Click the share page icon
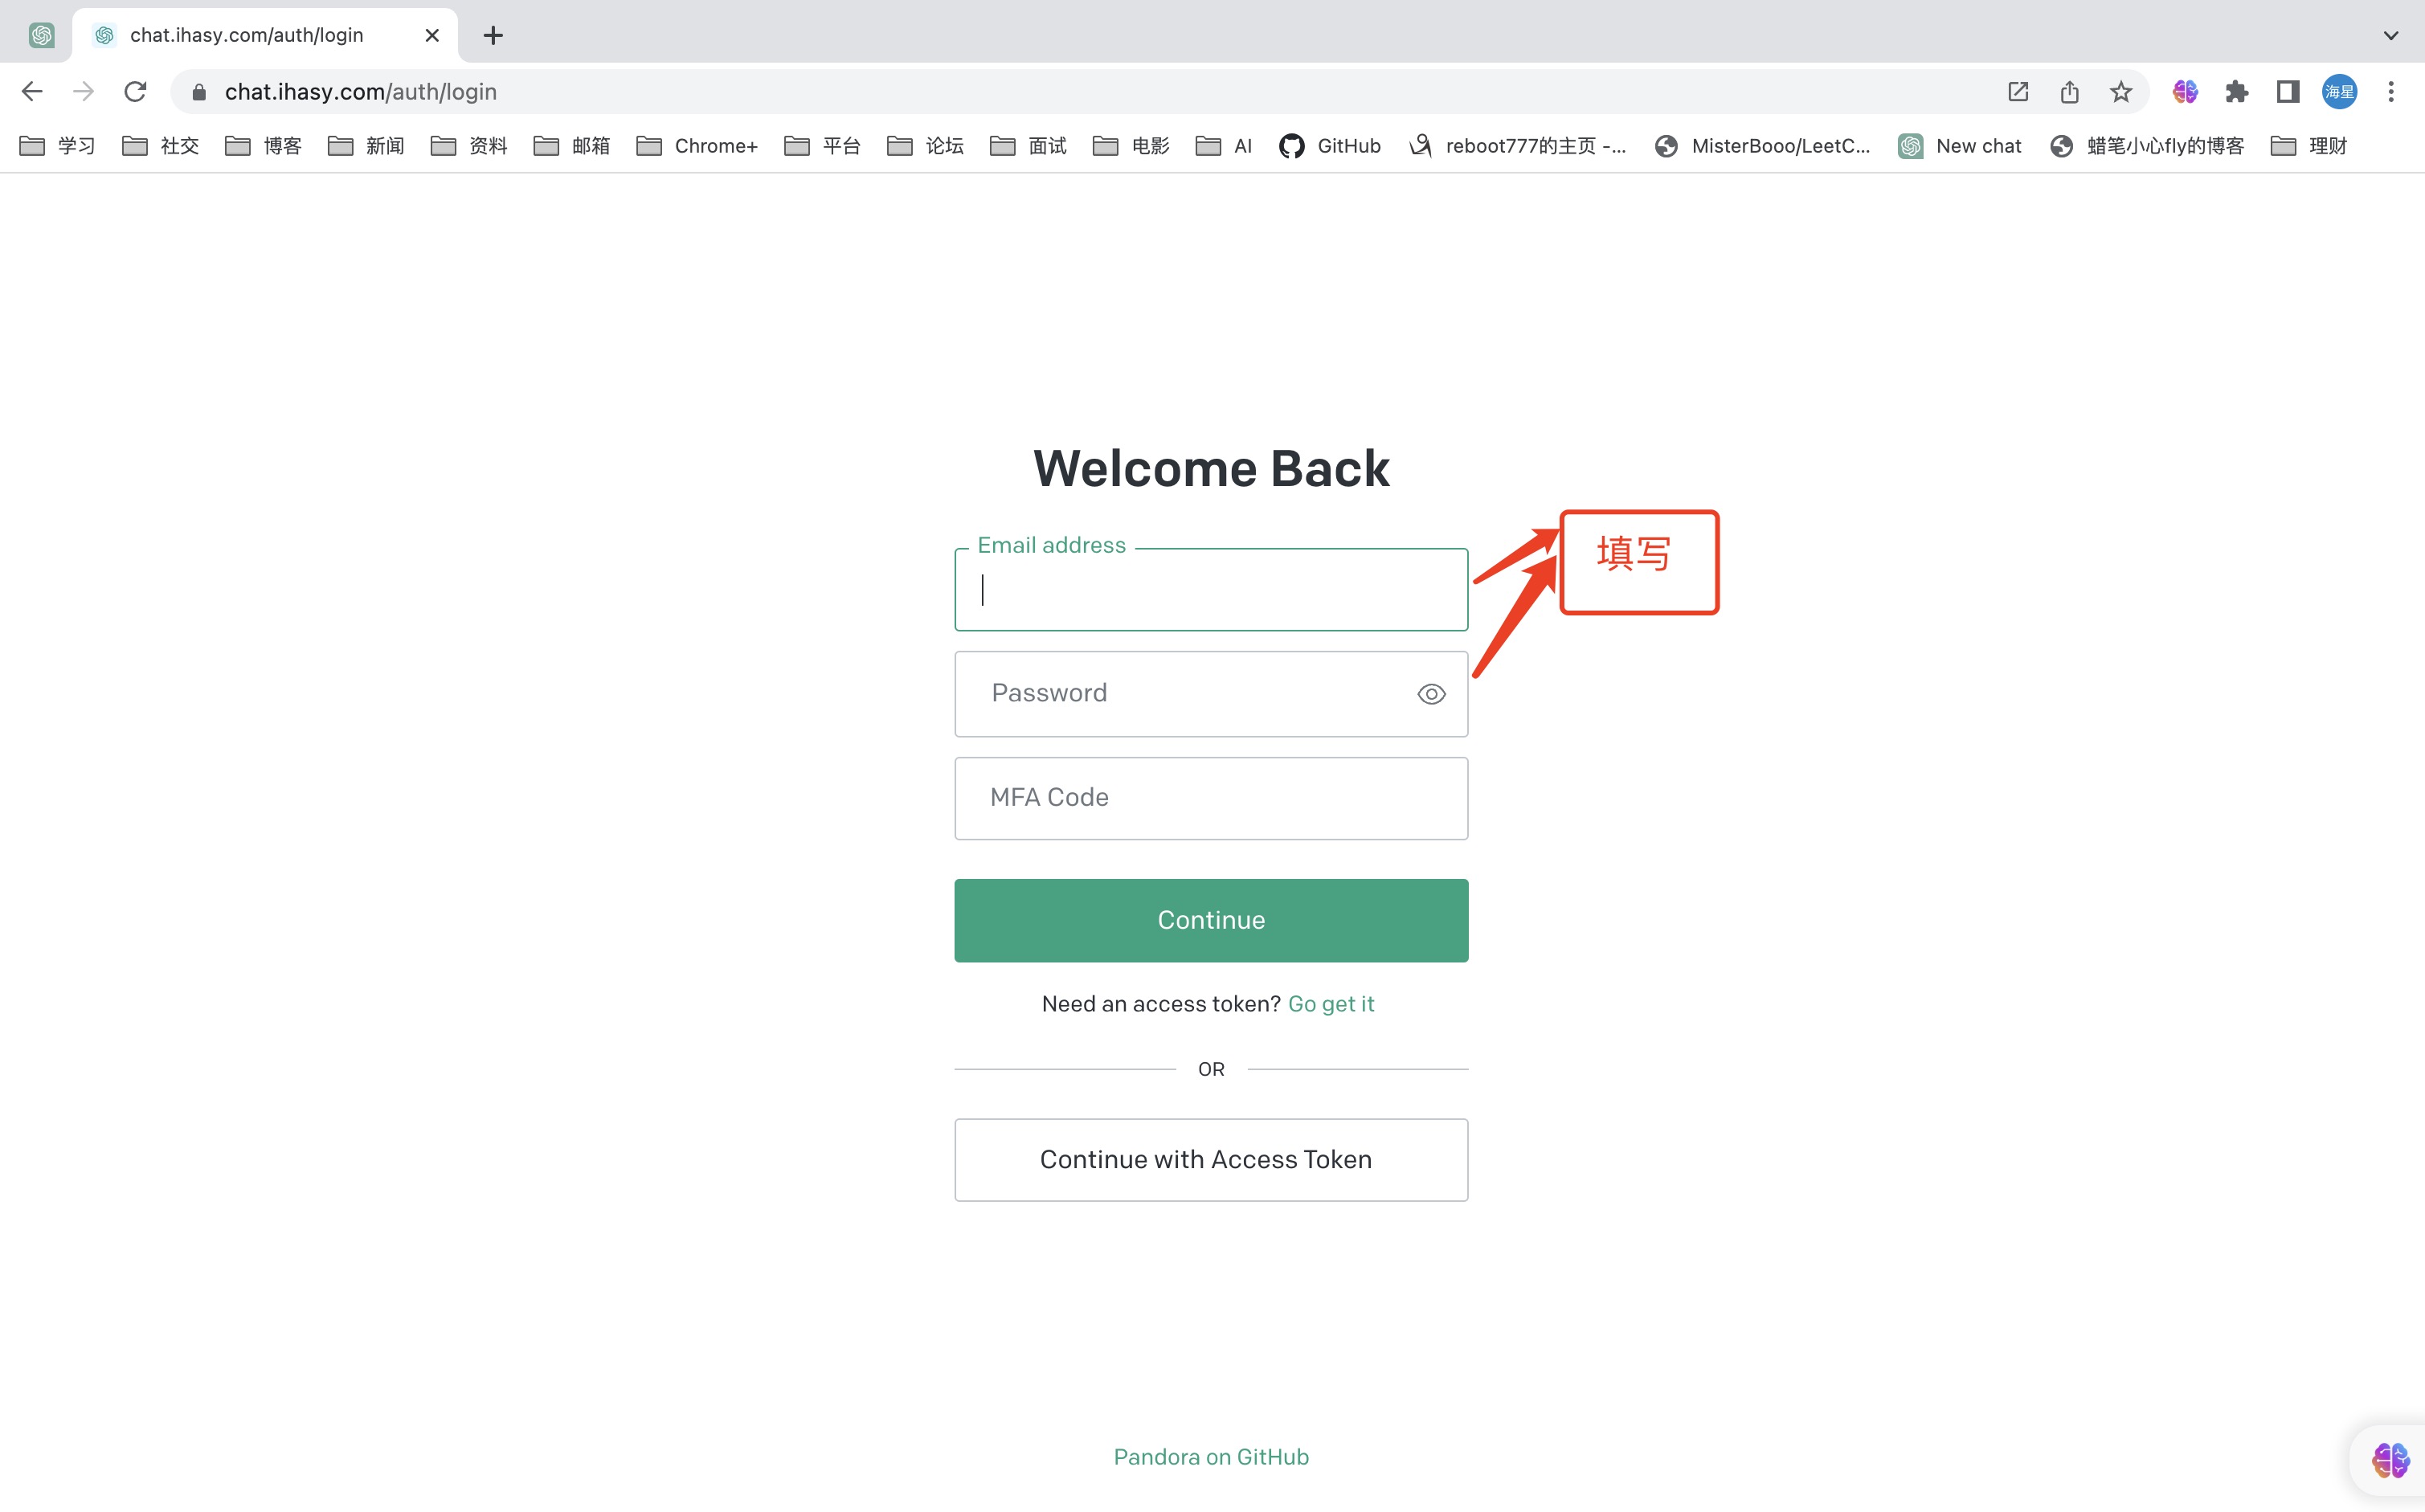Image resolution: width=2425 pixels, height=1512 pixels. click(2069, 92)
